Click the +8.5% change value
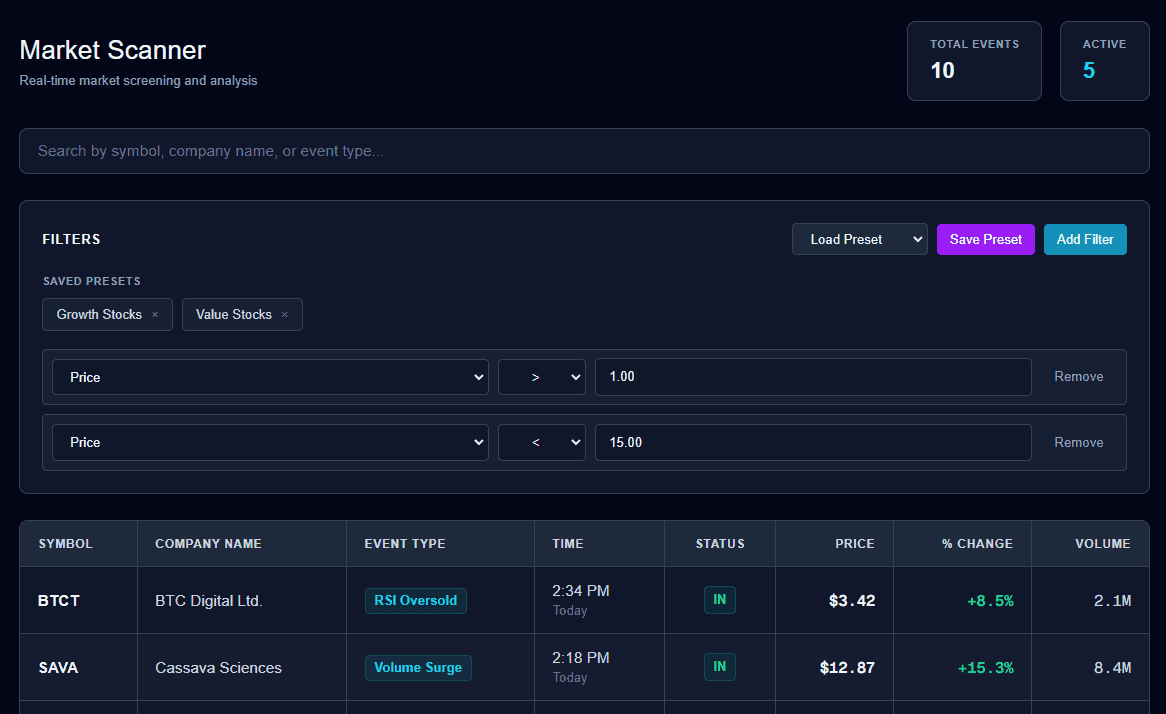This screenshot has height=714, width=1166. click(x=990, y=601)
